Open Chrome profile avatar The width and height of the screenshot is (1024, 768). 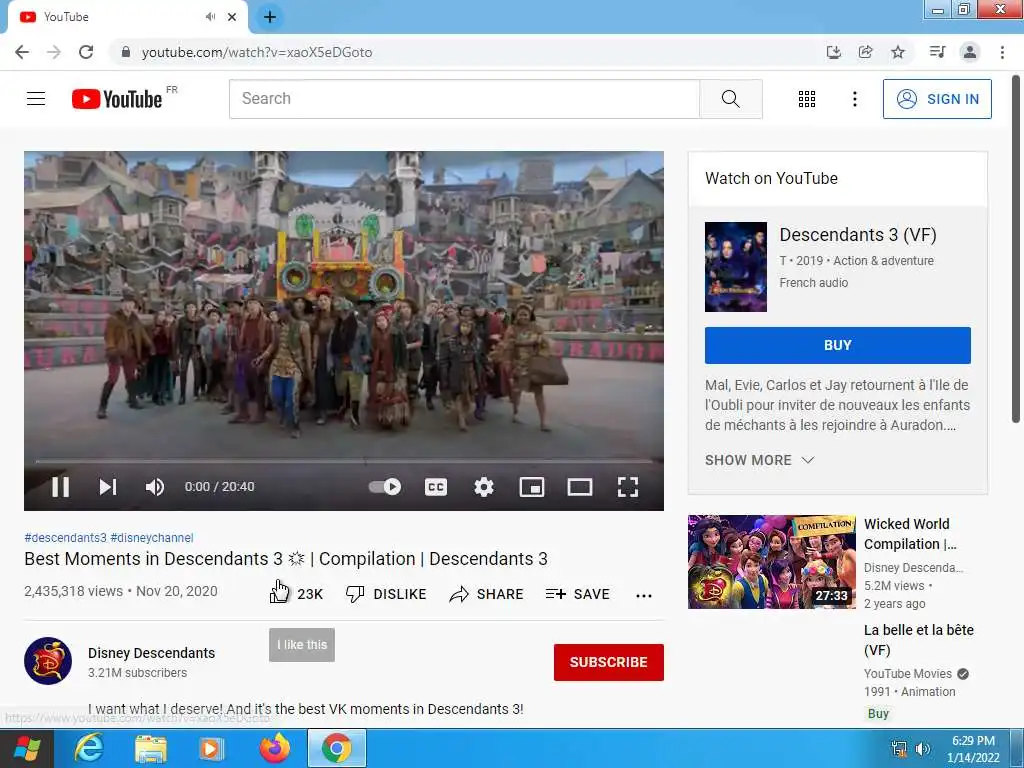pos(970,52)
